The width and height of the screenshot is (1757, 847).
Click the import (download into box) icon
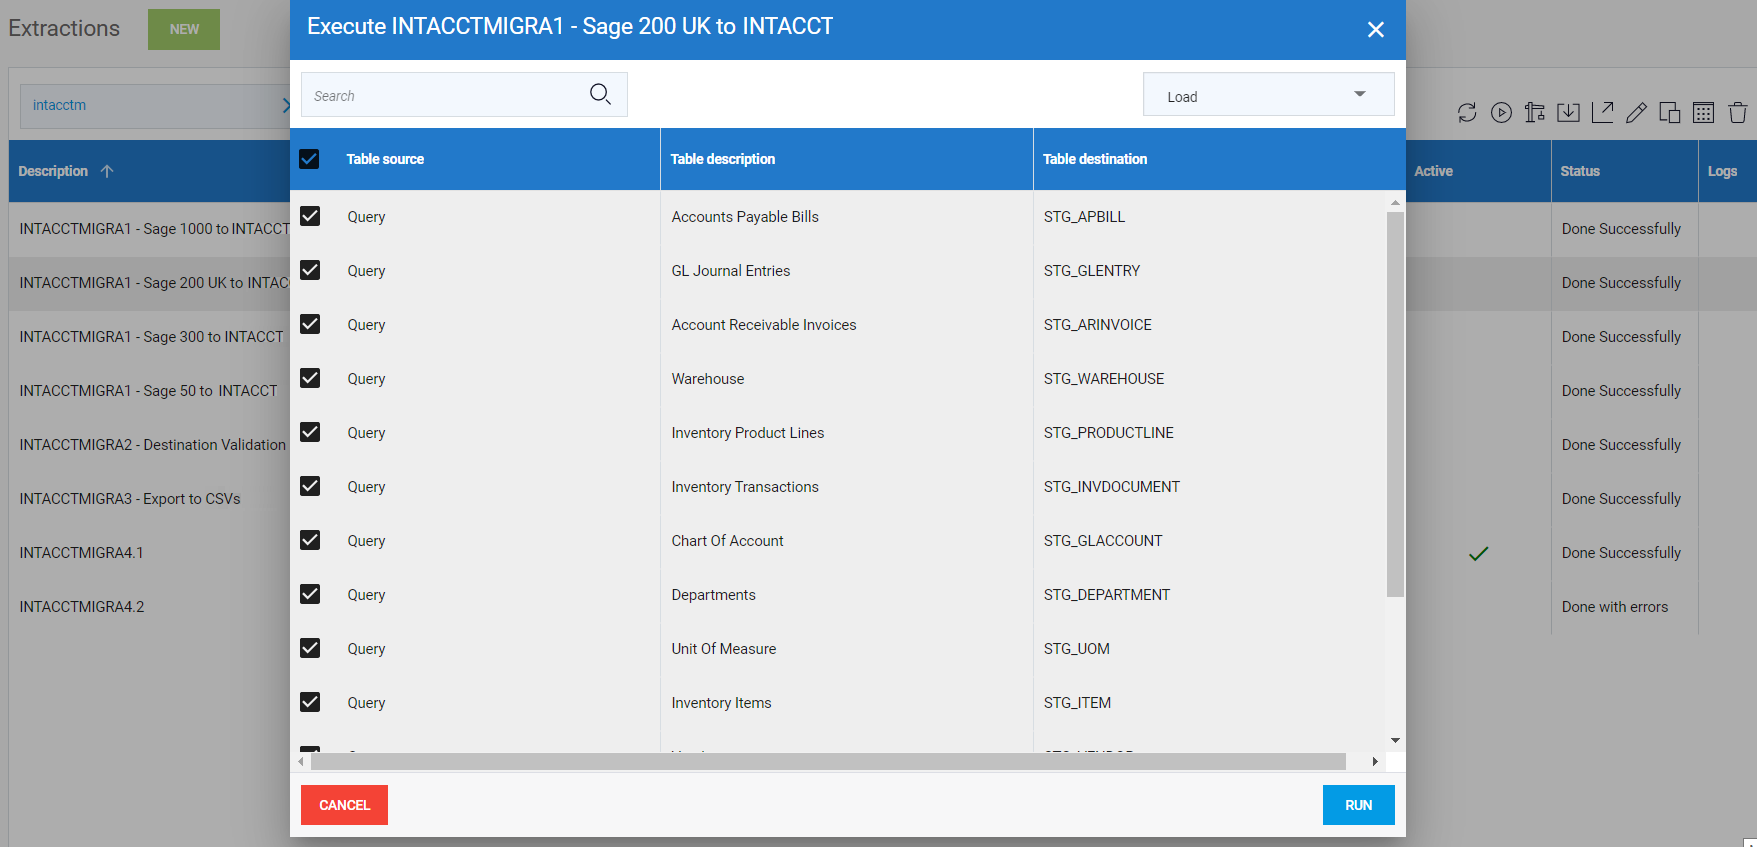coord(1569,113)
